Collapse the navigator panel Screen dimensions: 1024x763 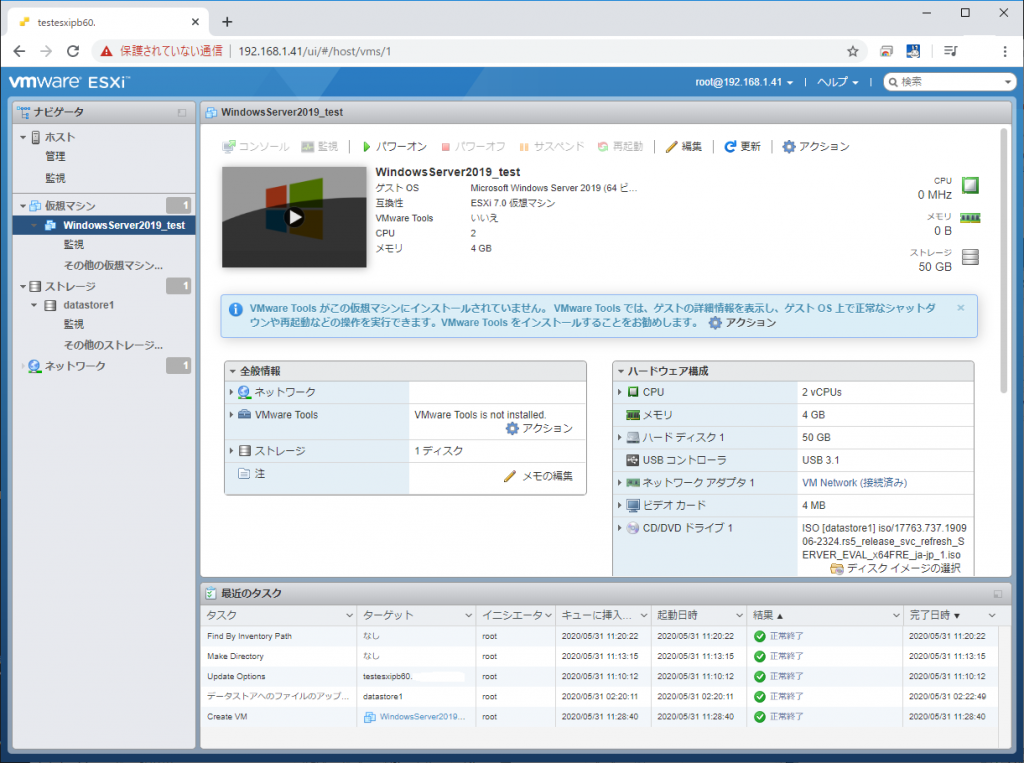[182, 113]
